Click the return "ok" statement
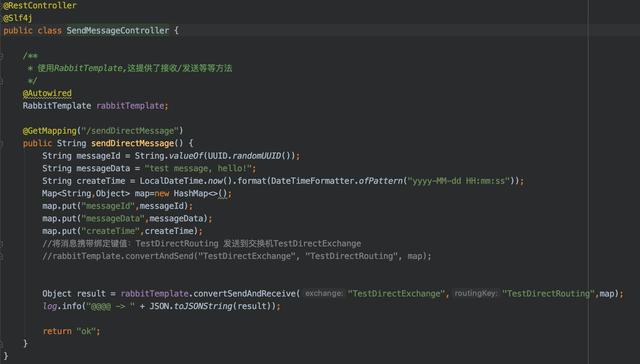Viewport: 640px width, 364px height. tap(71, 331)
